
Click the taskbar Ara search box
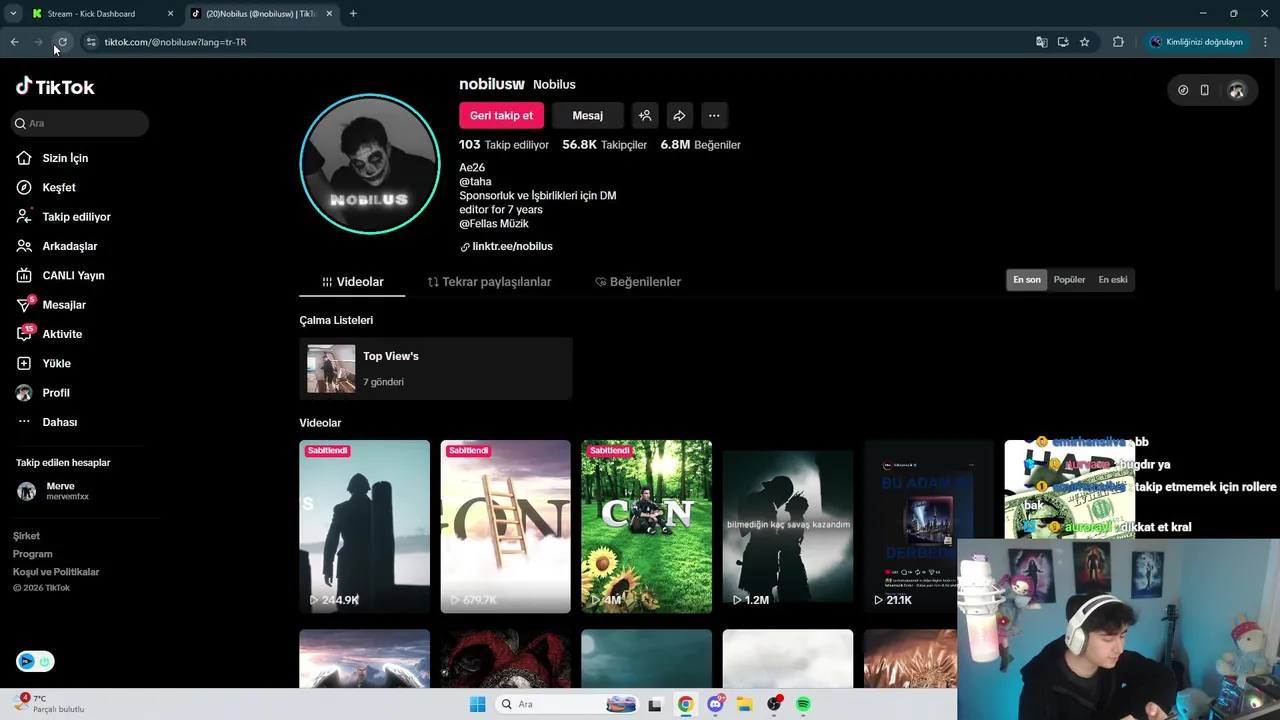[x=567, y=704]
